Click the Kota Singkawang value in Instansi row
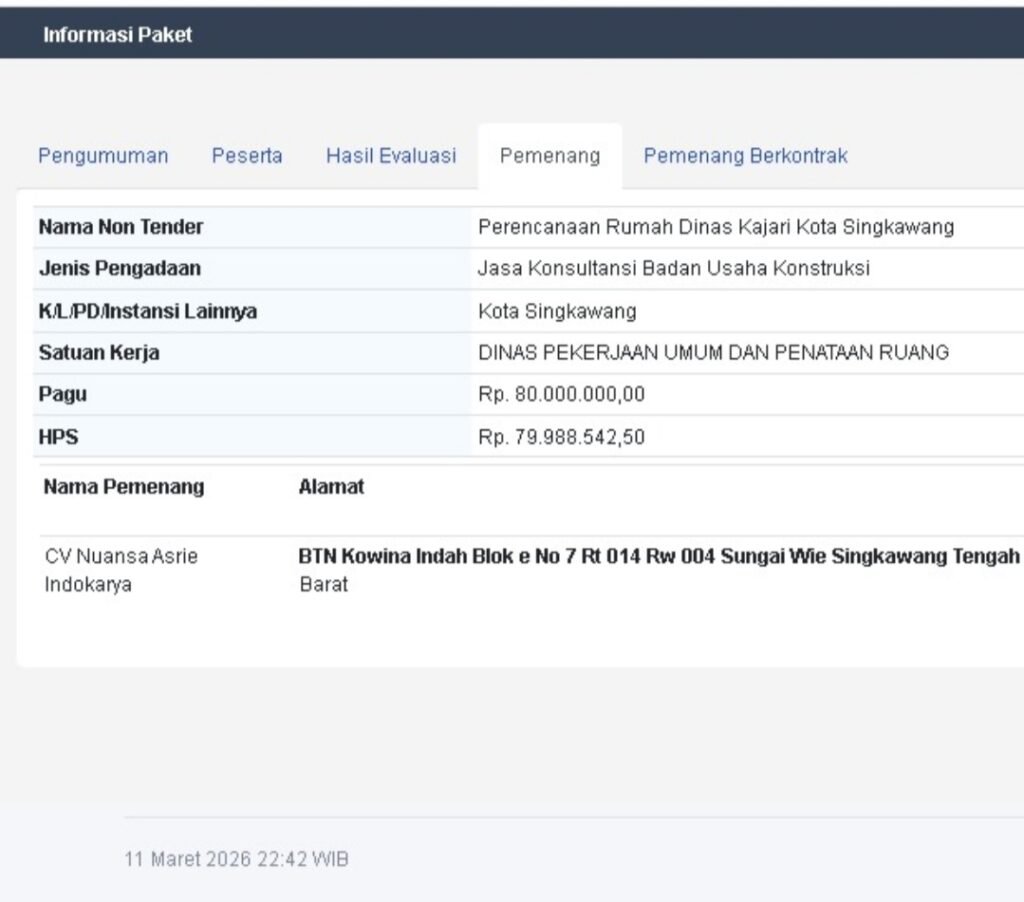1024x902 pixels. (x=557, y=311)
